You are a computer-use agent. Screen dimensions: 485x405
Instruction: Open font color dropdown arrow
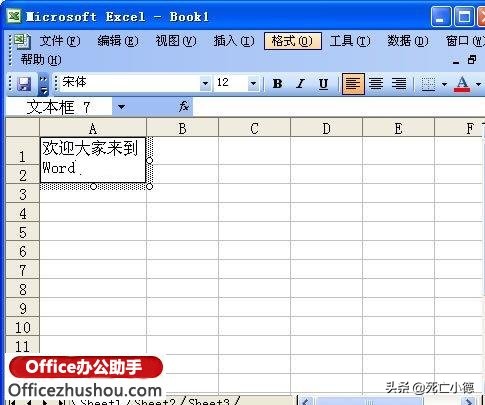[478, 84]
